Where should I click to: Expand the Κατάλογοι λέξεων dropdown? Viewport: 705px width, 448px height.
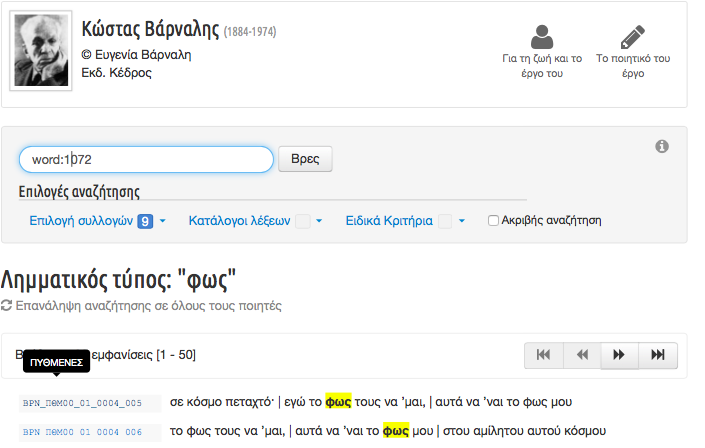click(255, 221)
